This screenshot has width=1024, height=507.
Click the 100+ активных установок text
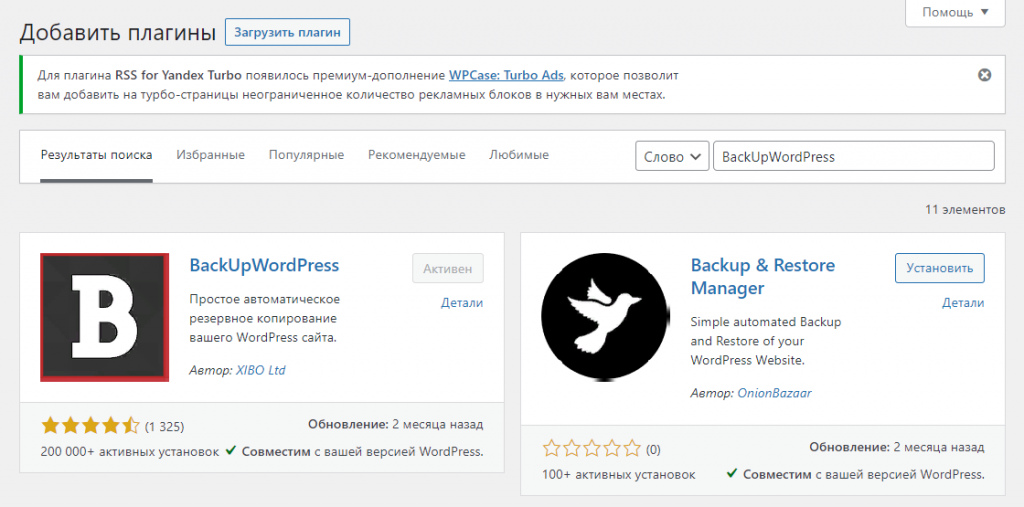[618, 474]
